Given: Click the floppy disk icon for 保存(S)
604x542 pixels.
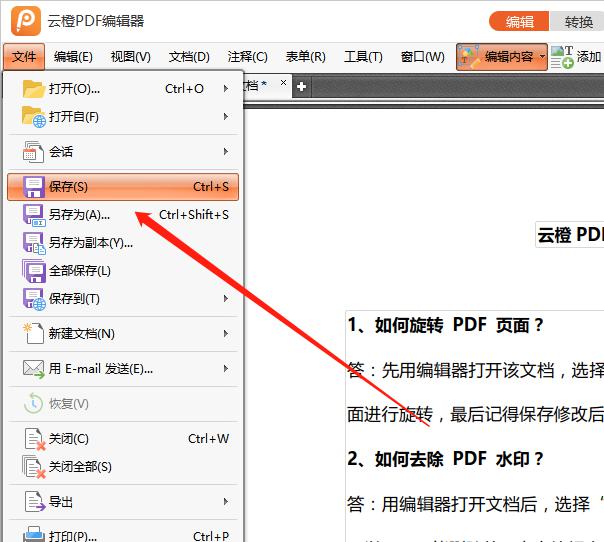Looking at the screenshot, I should click(34, 187).
